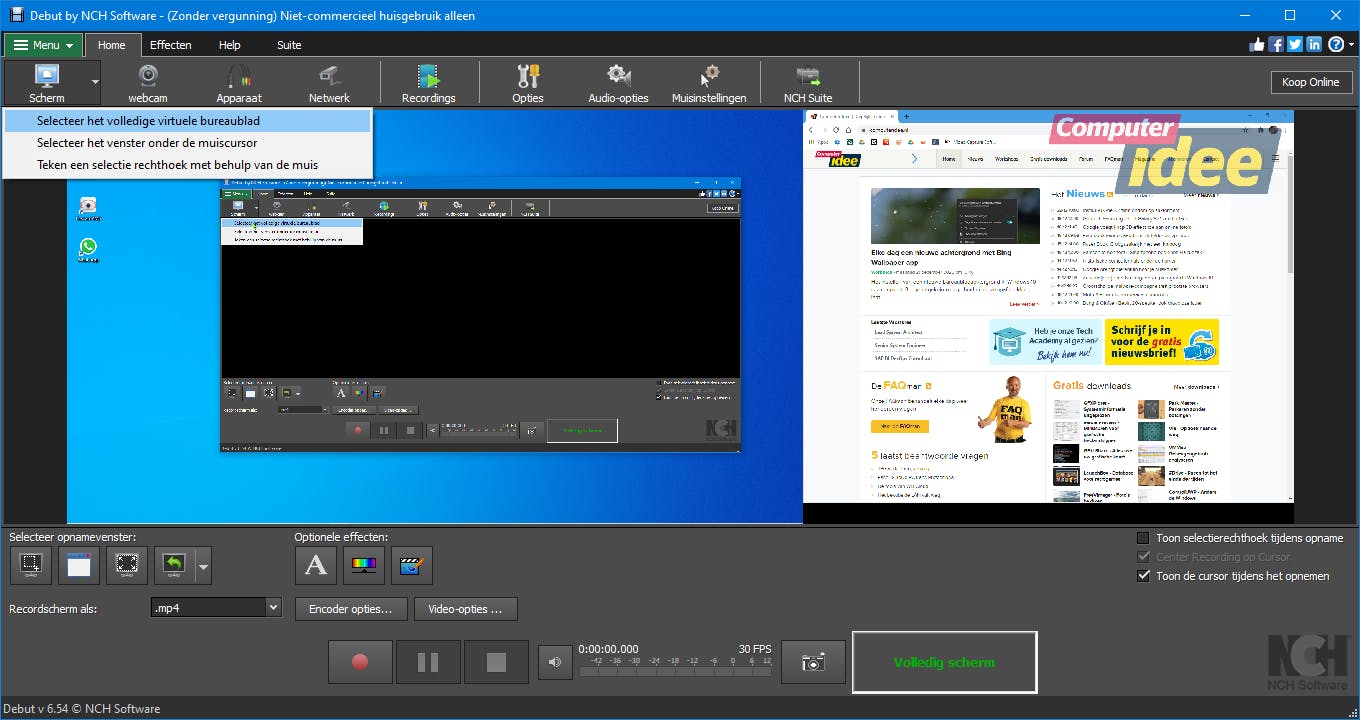Image resolution: width=1360 pixels, height=720 pixels.
Task: Mute the audio with speaker button
Action: (x=554, y=662)
